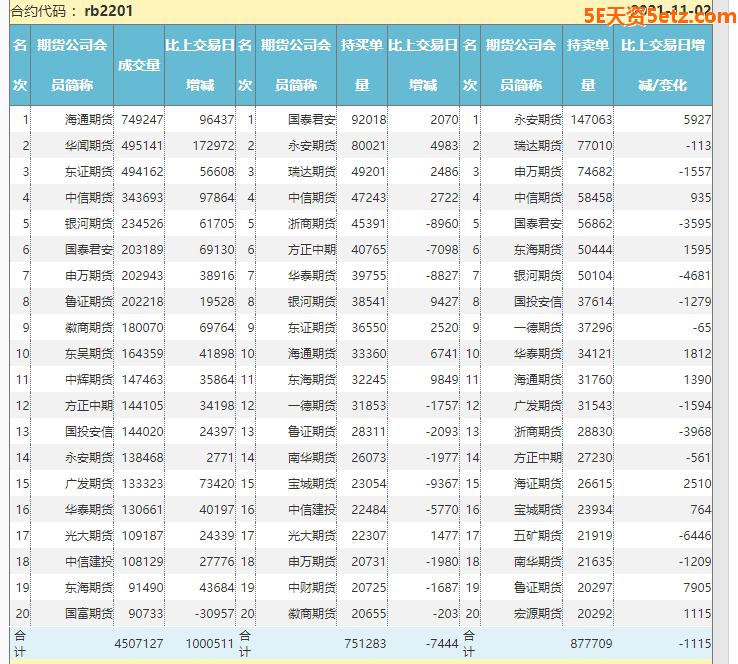Click the total long position 751283

pyautogui.click(x=364, y=644)
